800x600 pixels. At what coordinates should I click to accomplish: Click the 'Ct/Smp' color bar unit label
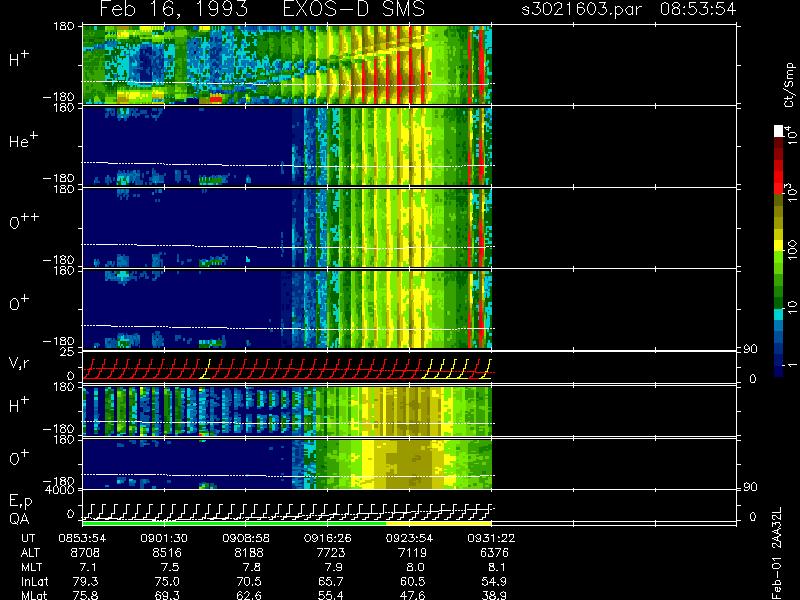pos(789,85)
